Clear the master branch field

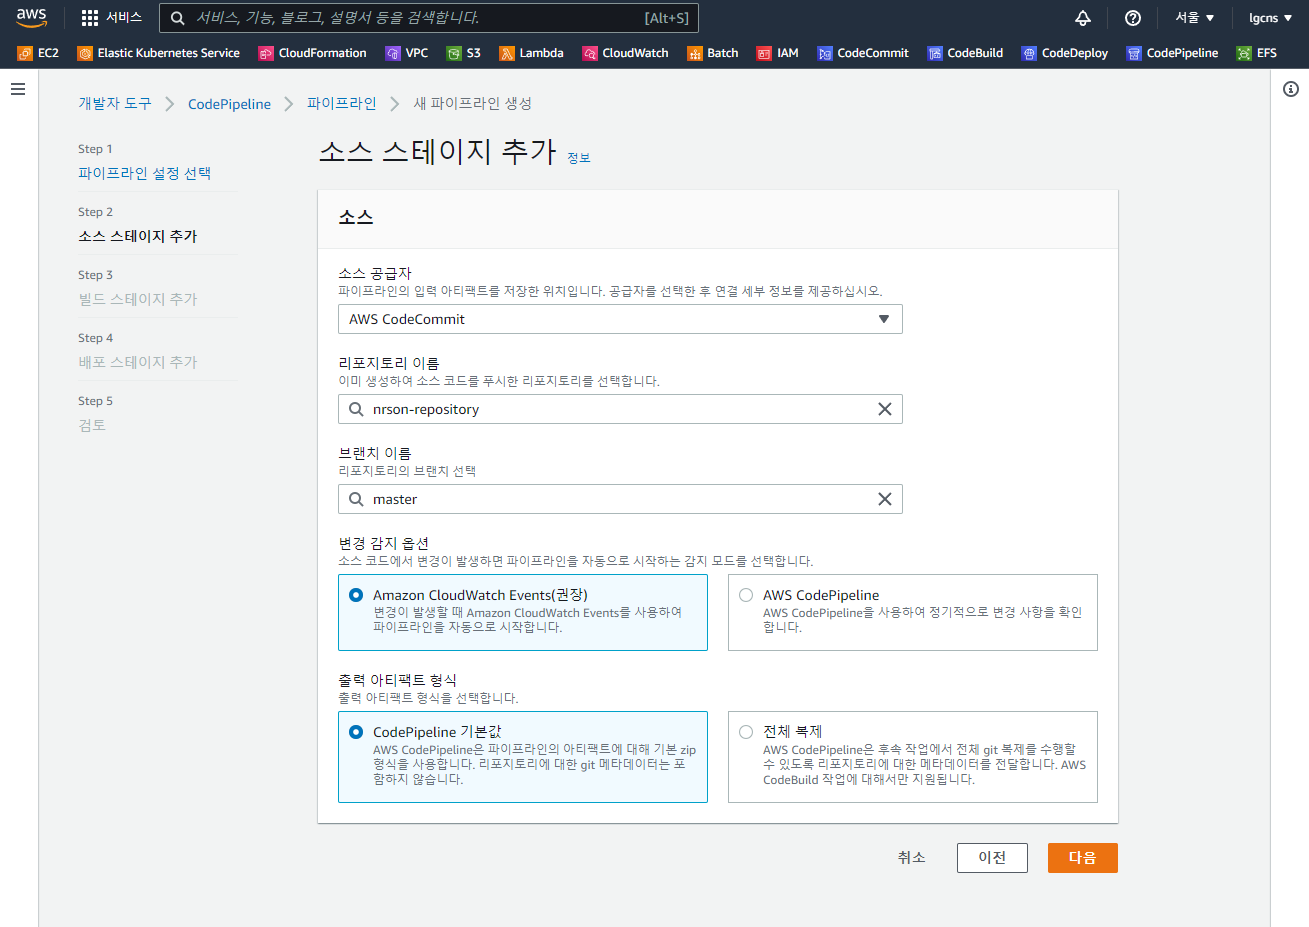(885, 499)
